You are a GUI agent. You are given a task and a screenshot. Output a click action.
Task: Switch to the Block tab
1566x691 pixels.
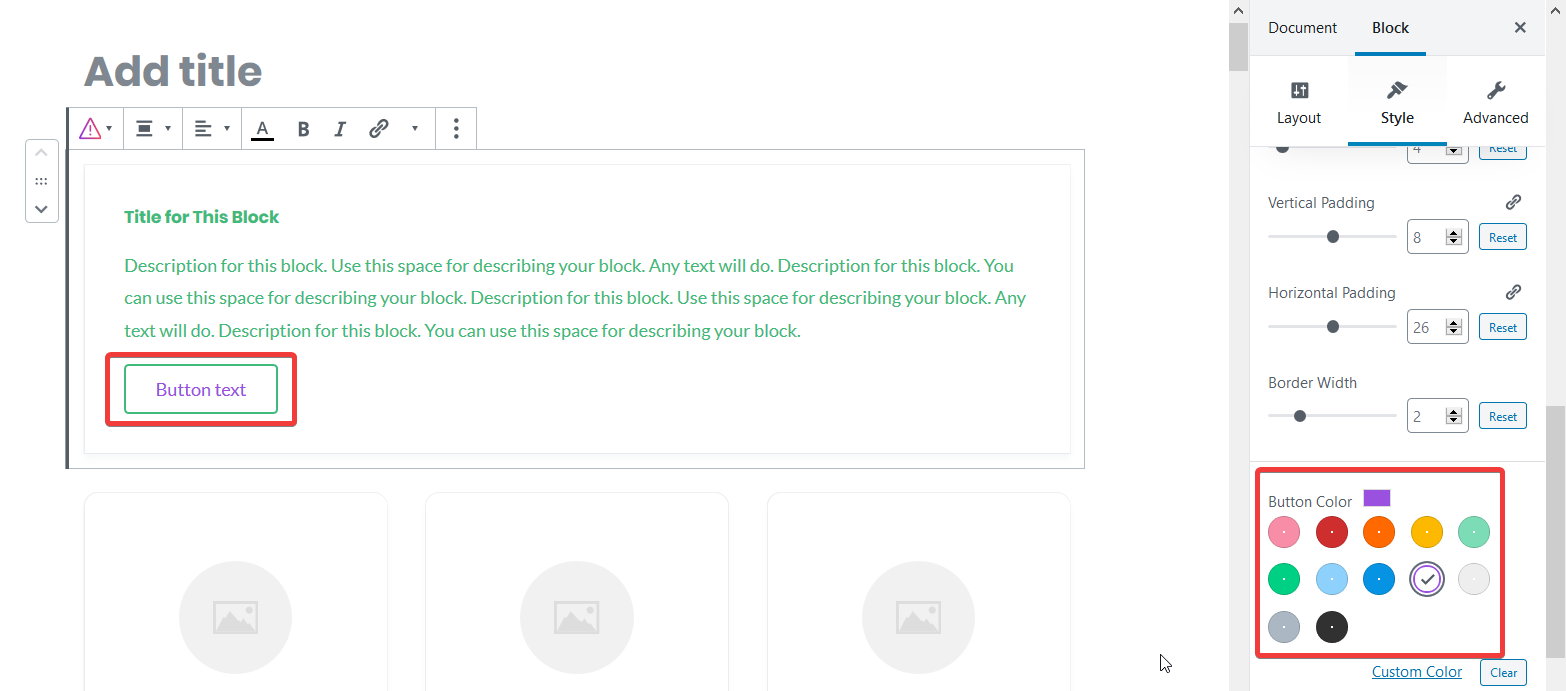[x=1390, y=28]
